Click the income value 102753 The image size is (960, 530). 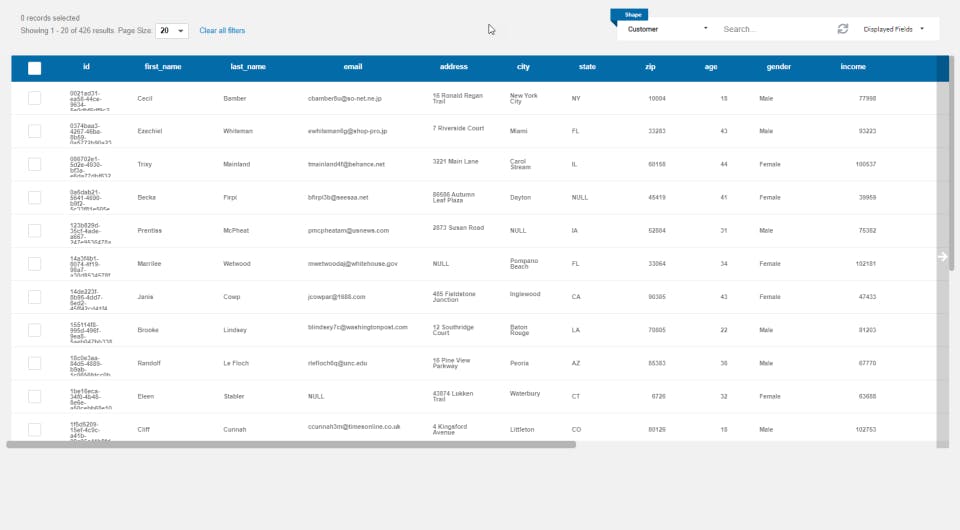[866, 430]
